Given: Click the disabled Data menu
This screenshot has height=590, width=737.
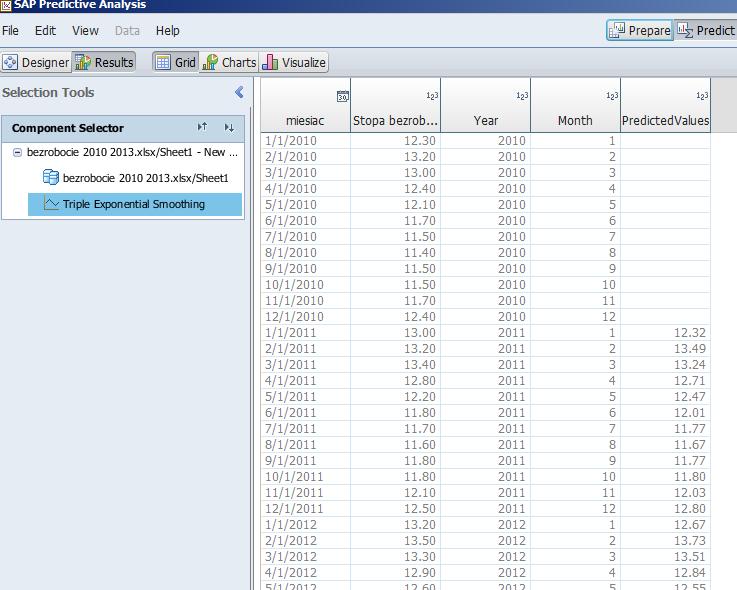Looking at the screenshot, I should tap(127, 31).
